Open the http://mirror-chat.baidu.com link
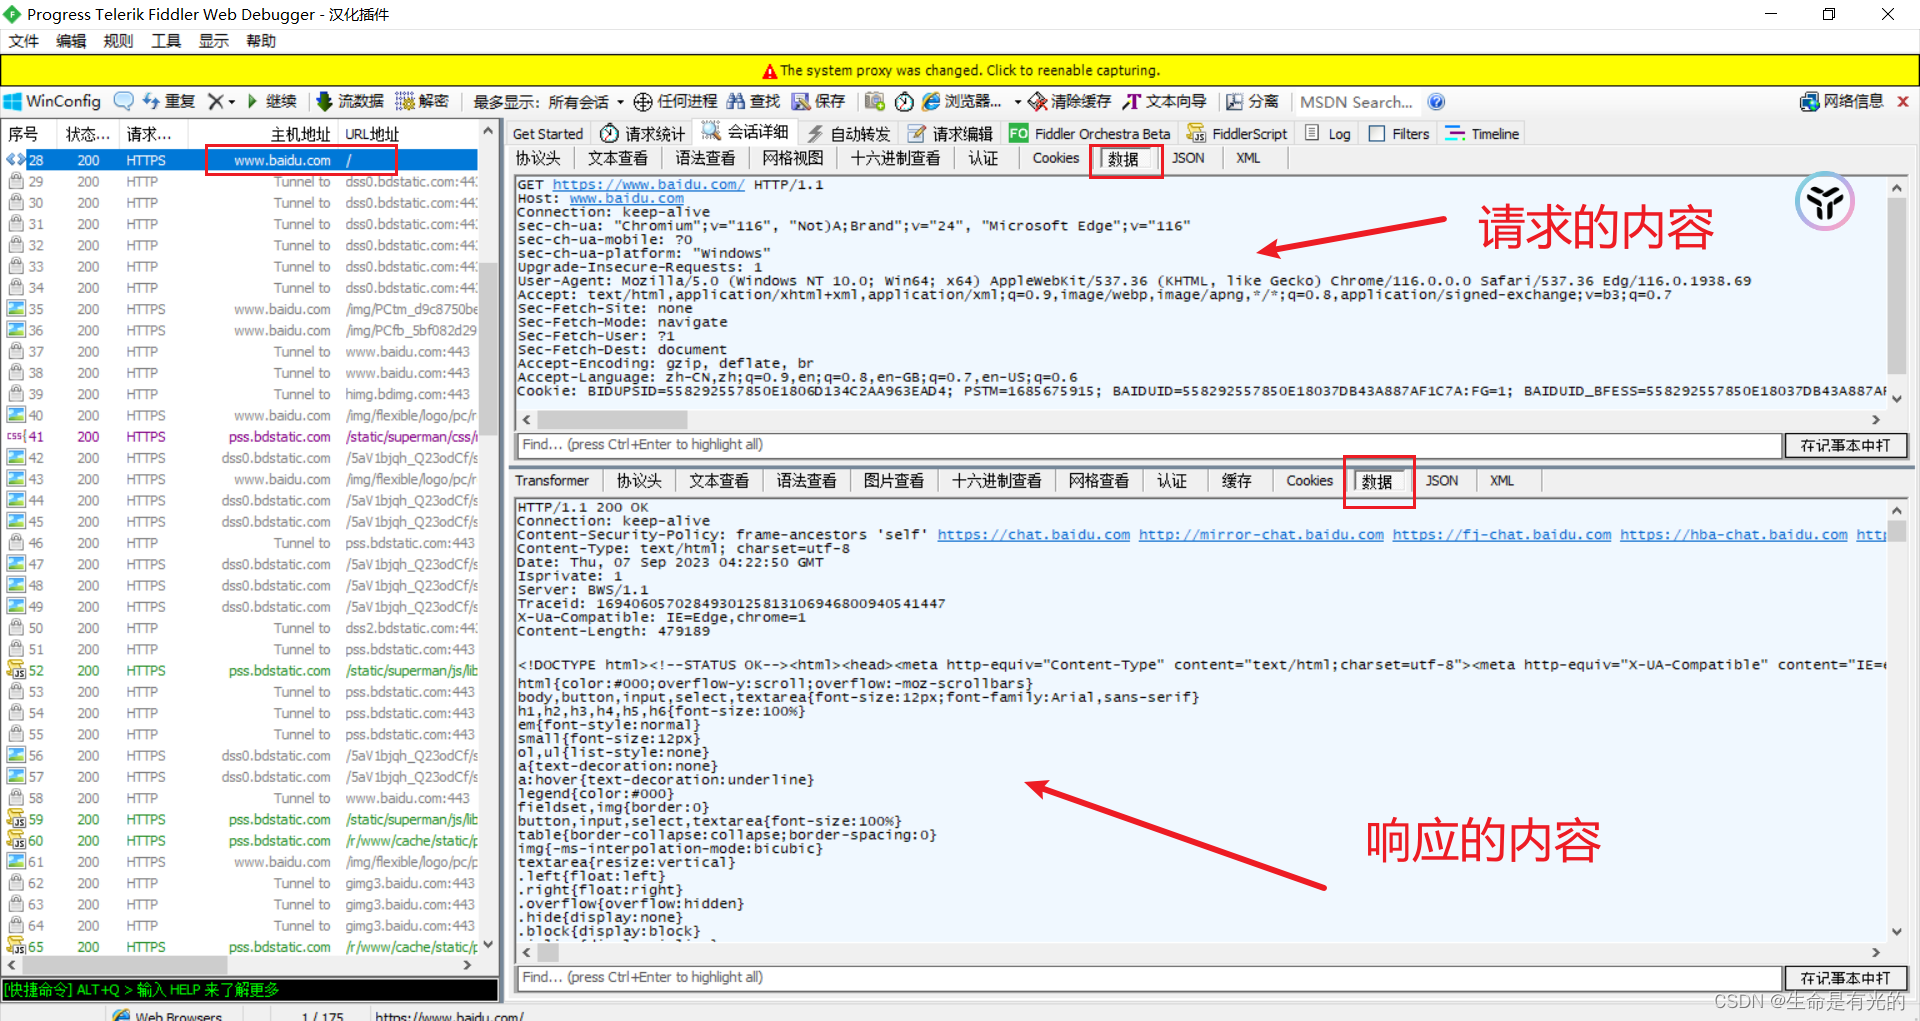 pos(1261,535)
